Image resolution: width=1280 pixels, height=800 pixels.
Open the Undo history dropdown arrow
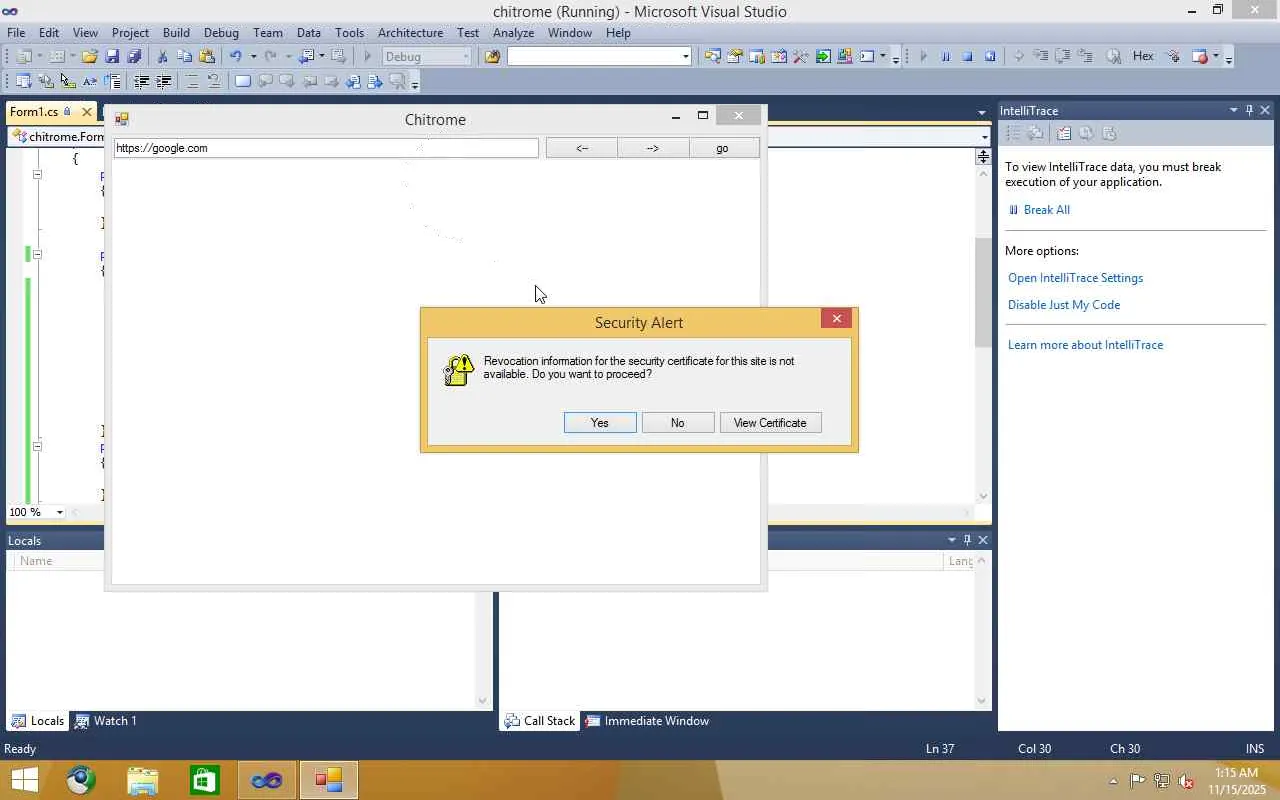[x=253, y=57]
